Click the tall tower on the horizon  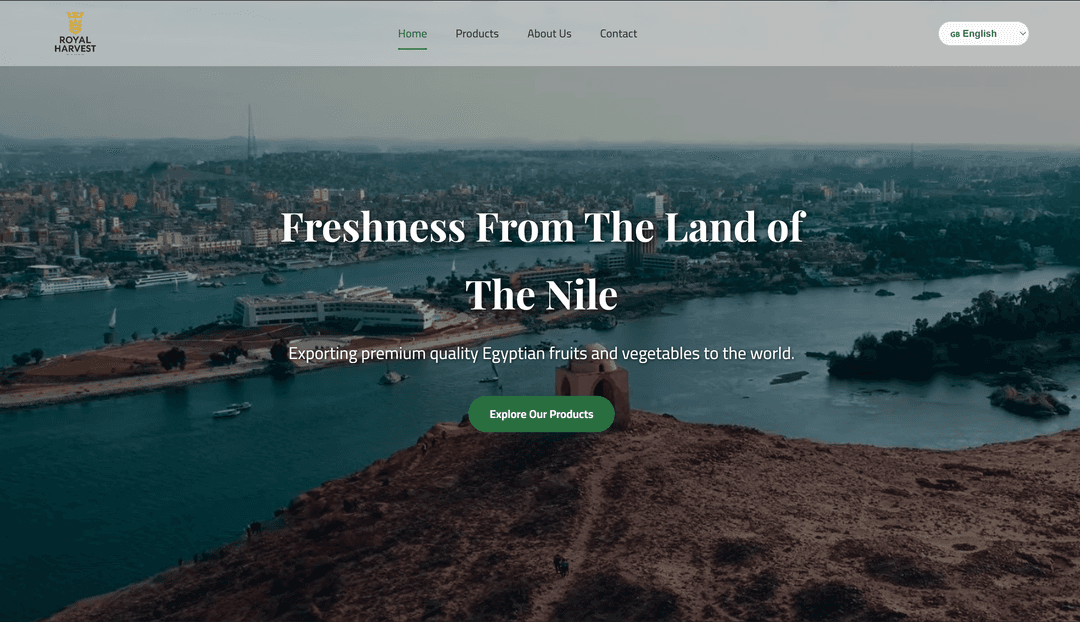coord(251,132)
